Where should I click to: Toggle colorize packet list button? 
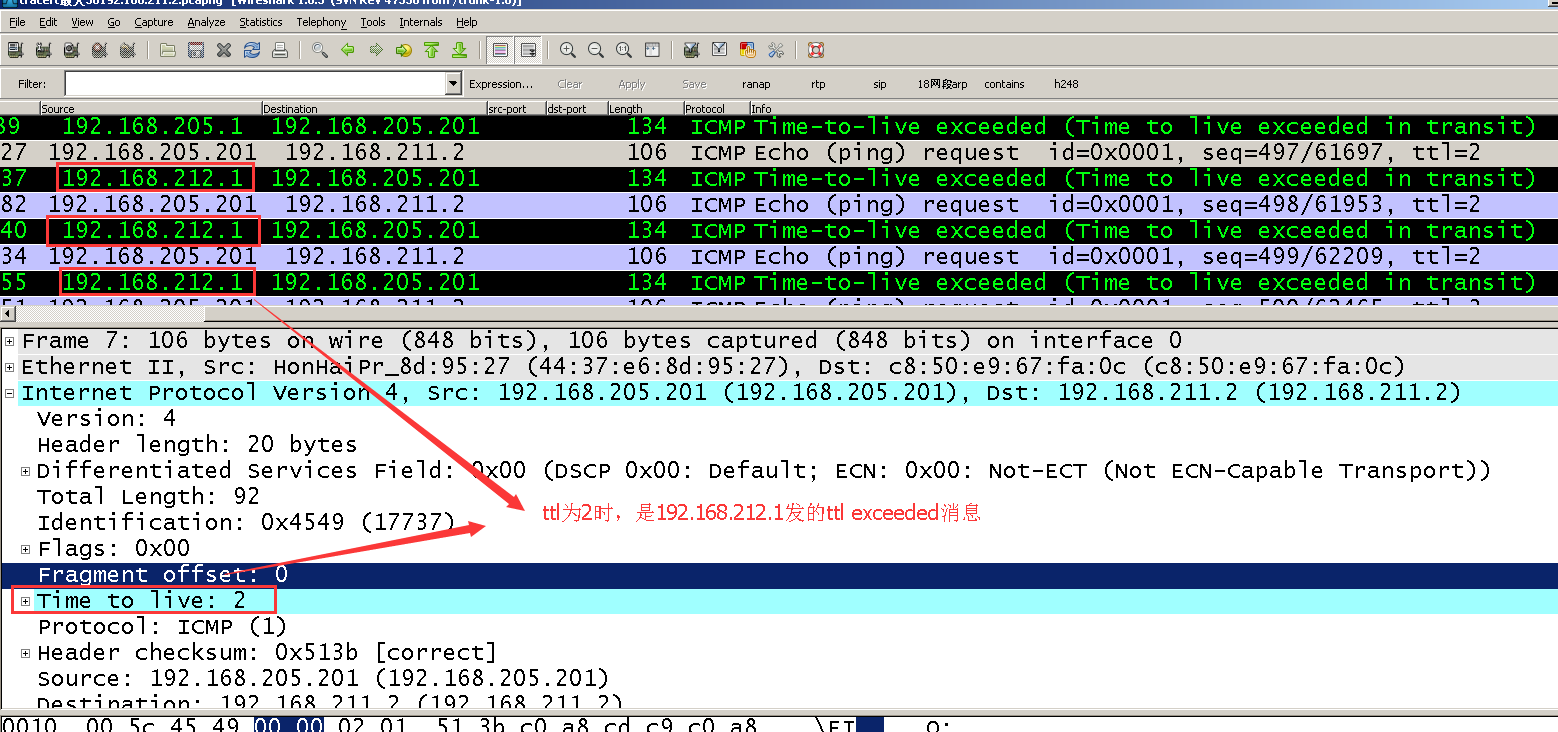[x=501, y=50]
